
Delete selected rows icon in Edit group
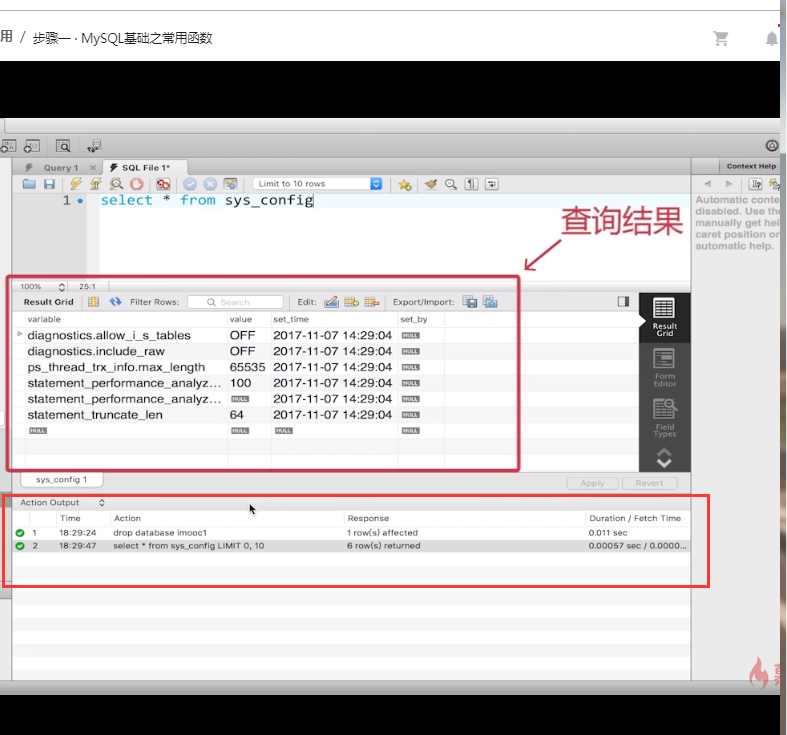pyautogui.click(x=372, y=302)
